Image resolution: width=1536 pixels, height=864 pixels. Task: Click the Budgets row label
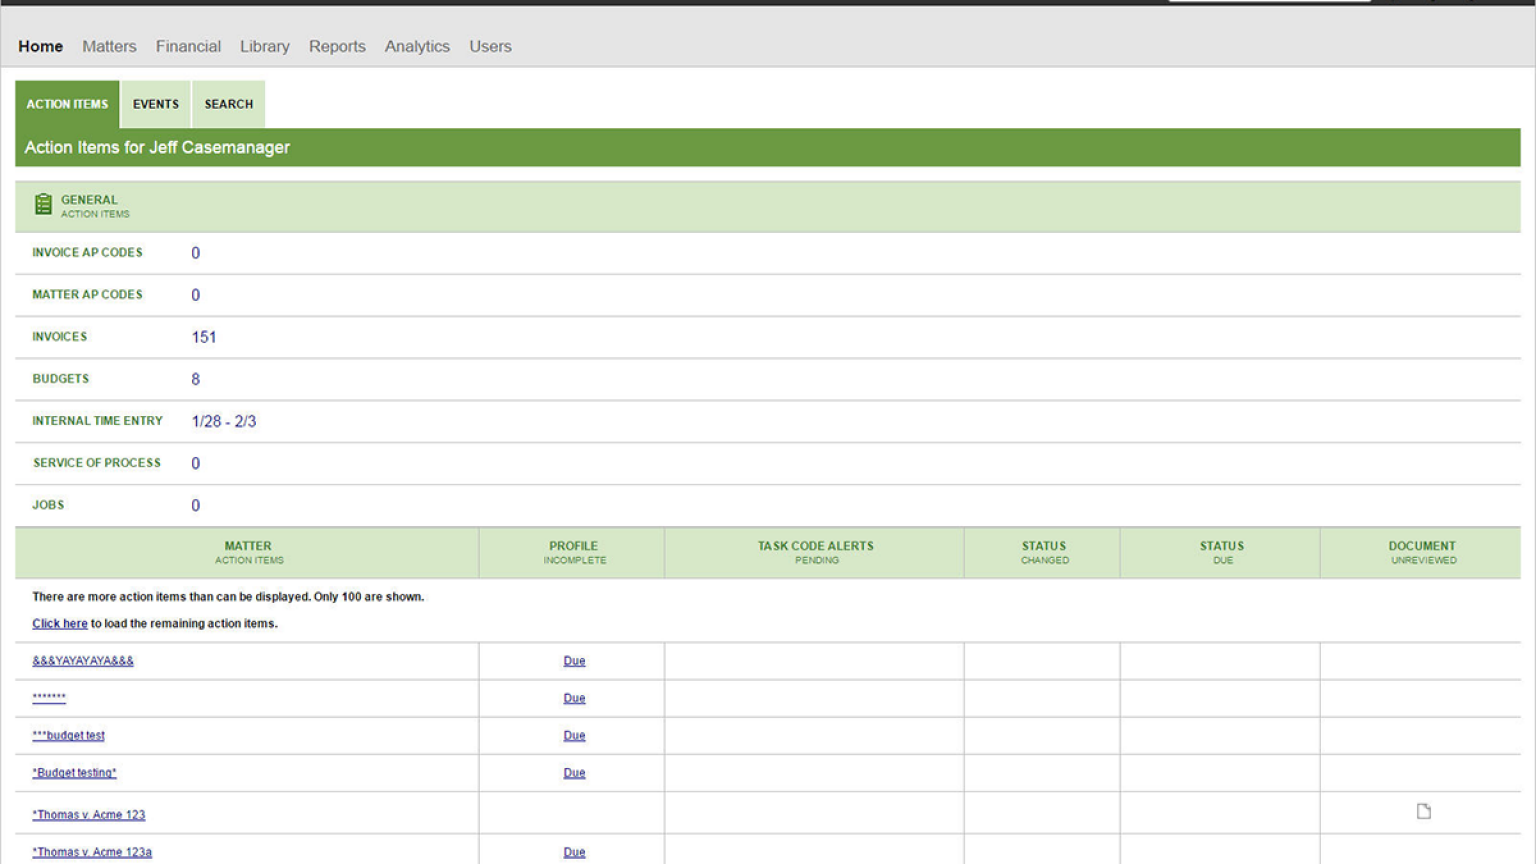(x=60, y=379)
